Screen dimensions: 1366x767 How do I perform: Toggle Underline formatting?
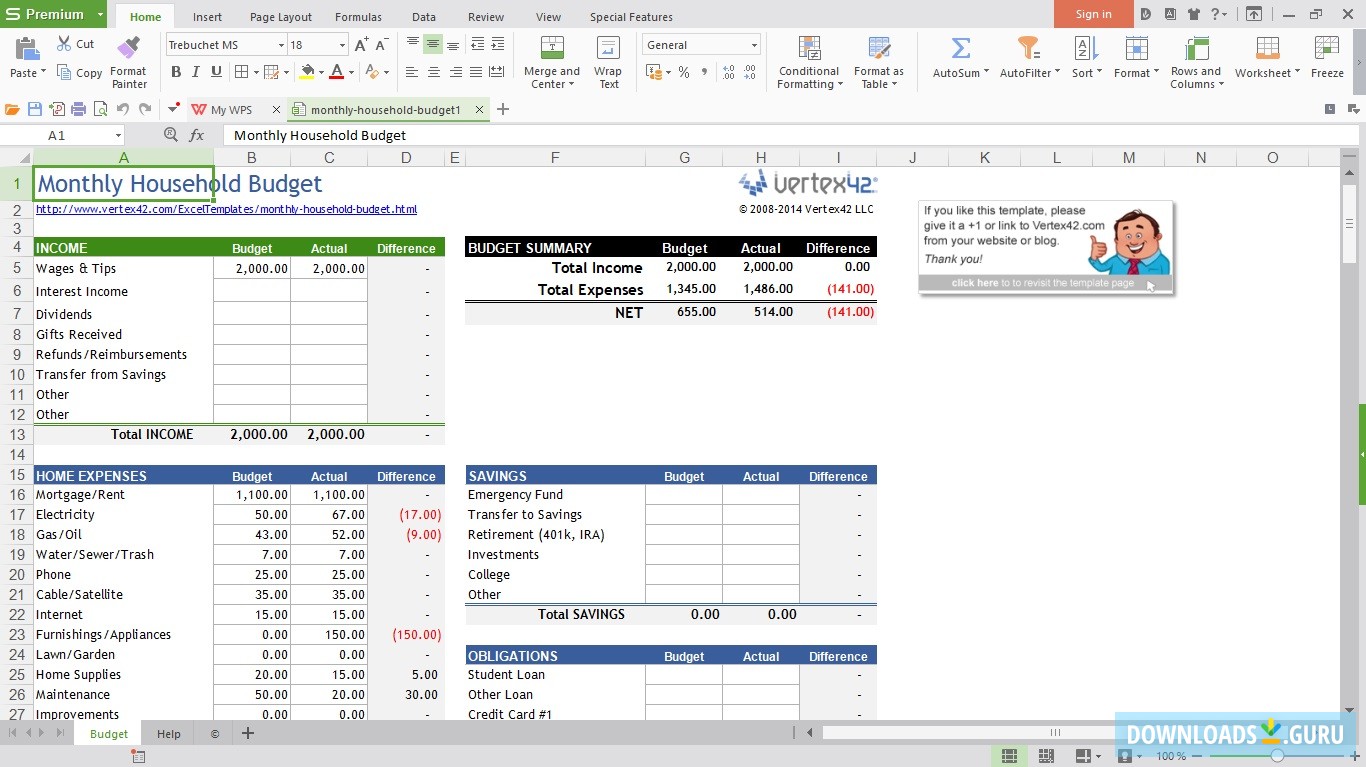(x=214, y=72)
